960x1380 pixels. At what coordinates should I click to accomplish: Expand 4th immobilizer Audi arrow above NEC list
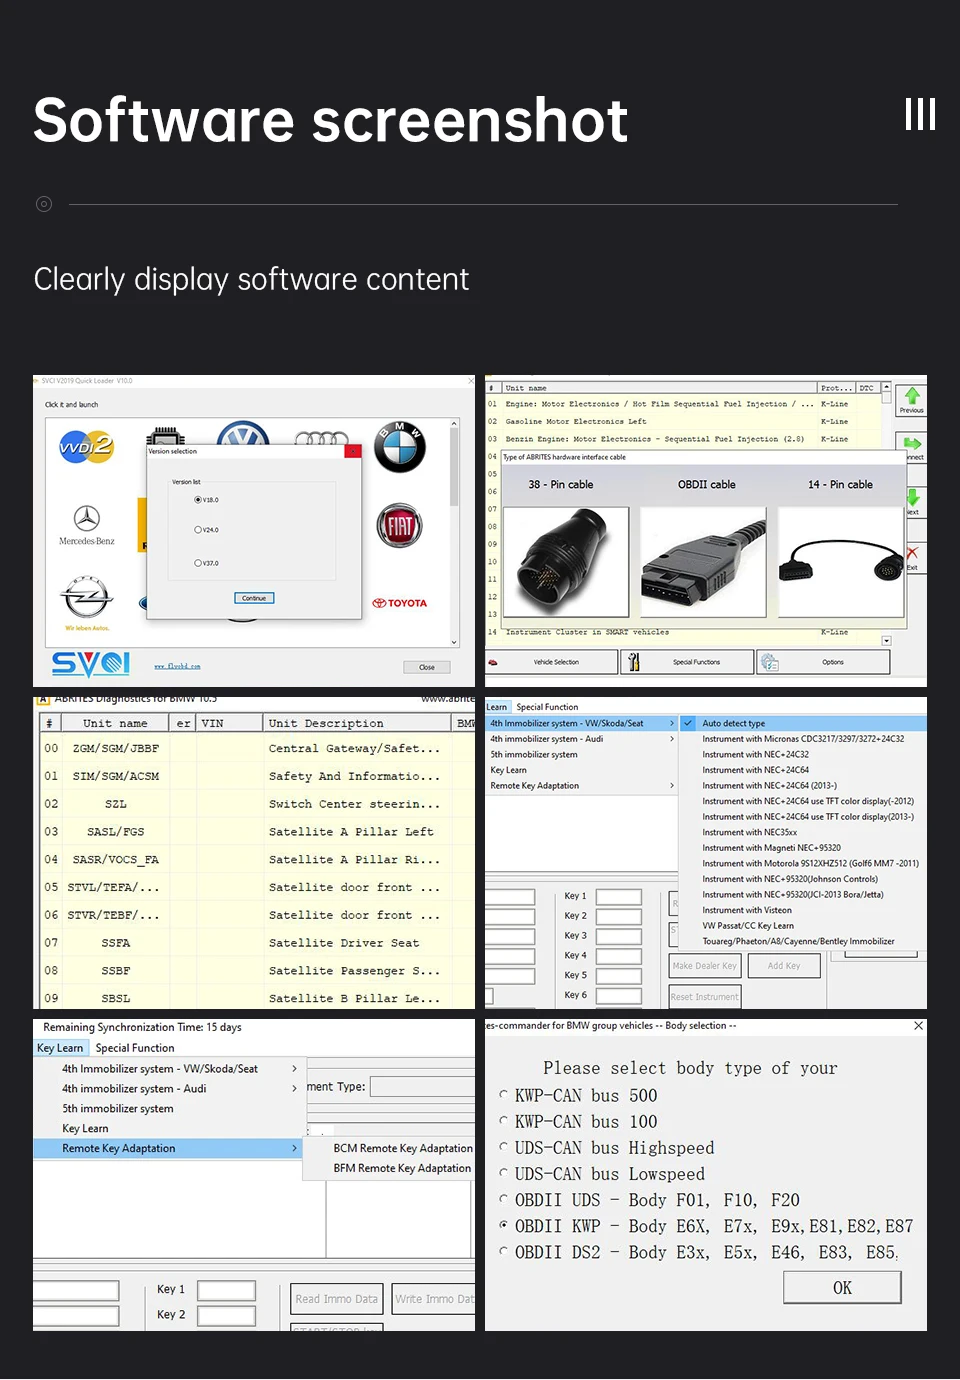(672, 739)
